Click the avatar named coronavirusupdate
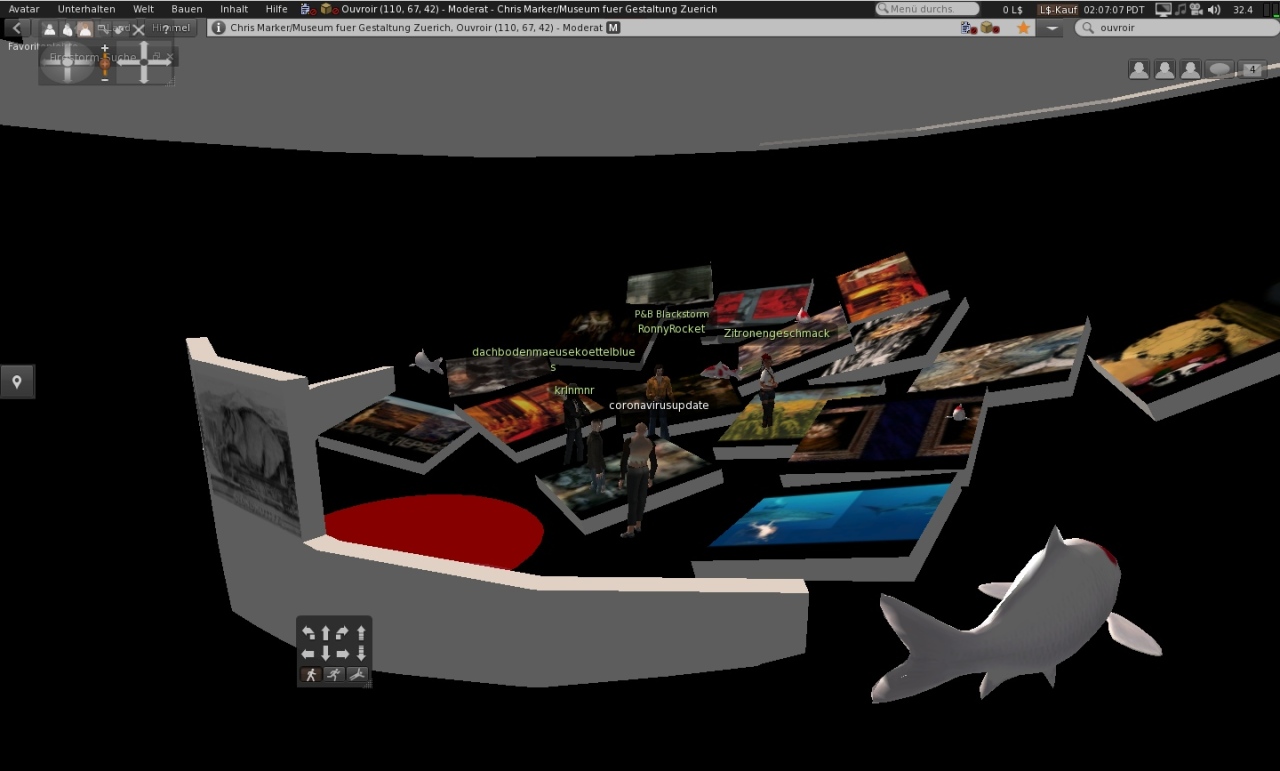The height and width of the screenshot is (771, 1280). 637,478
